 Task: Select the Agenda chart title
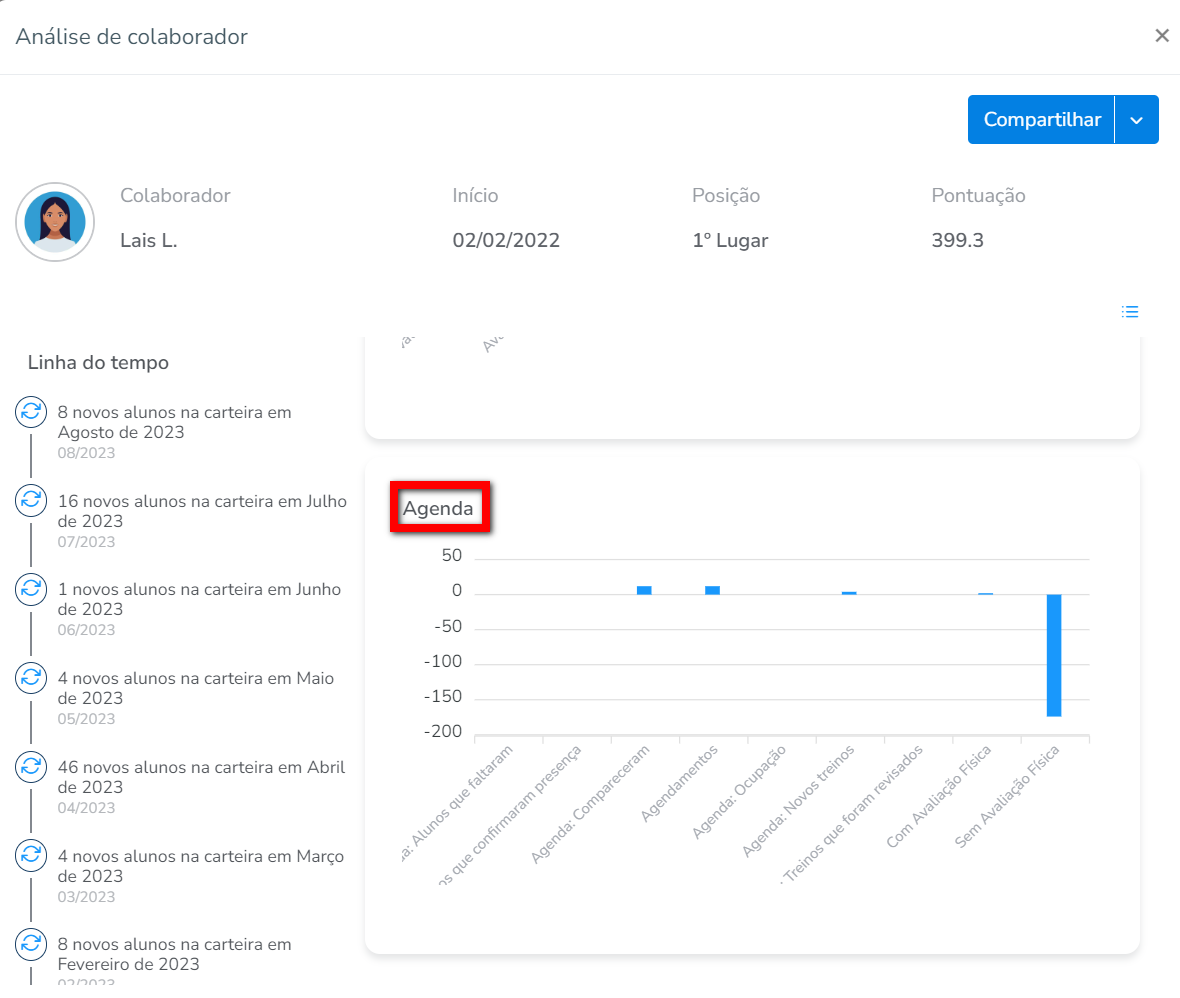pyautogui.click(x=438, y=508)
